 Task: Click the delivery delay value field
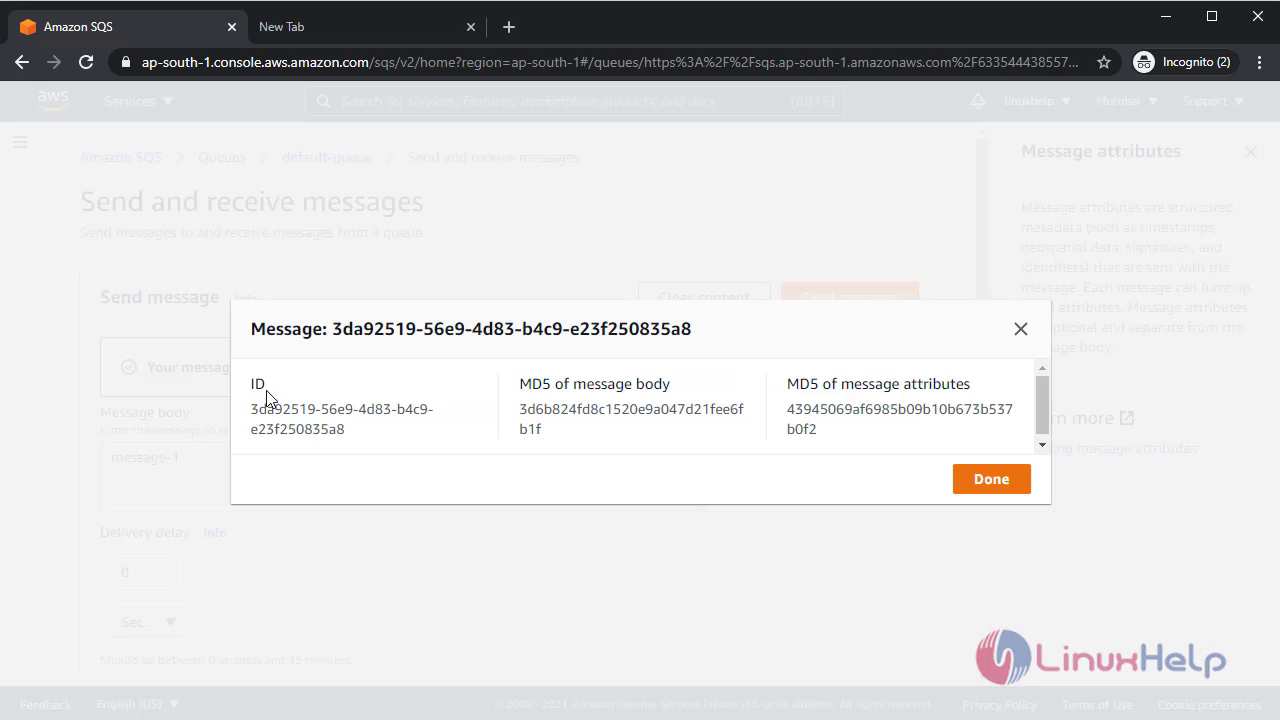point(144,572)
